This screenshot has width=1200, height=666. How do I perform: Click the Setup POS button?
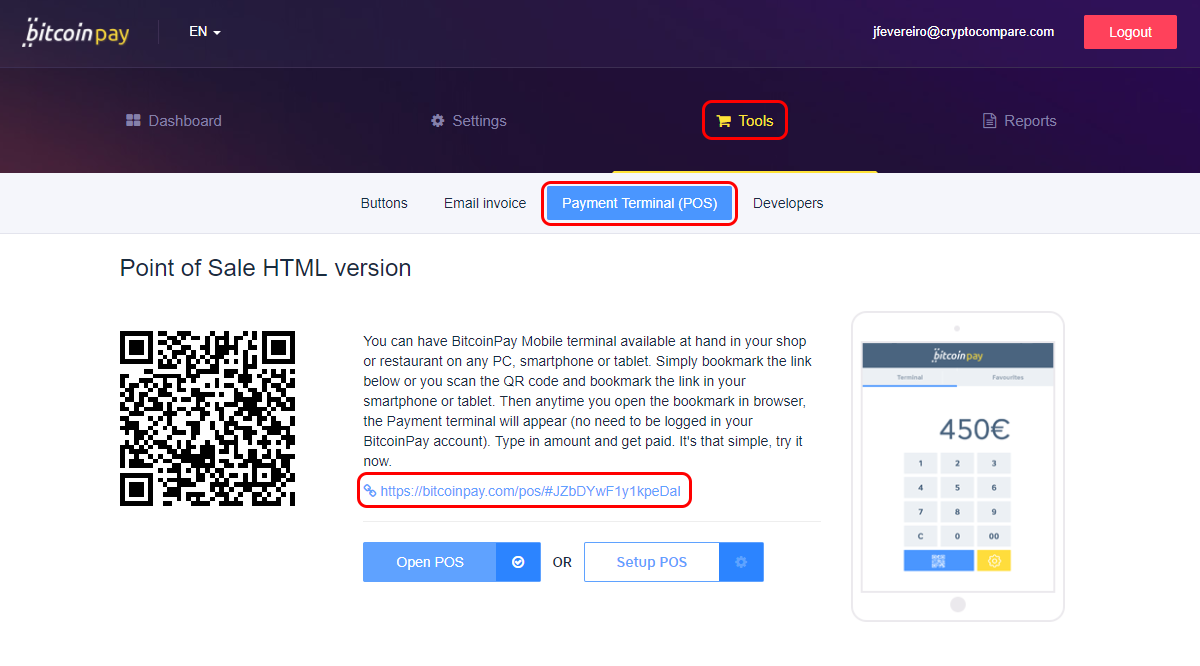(674, 562)
